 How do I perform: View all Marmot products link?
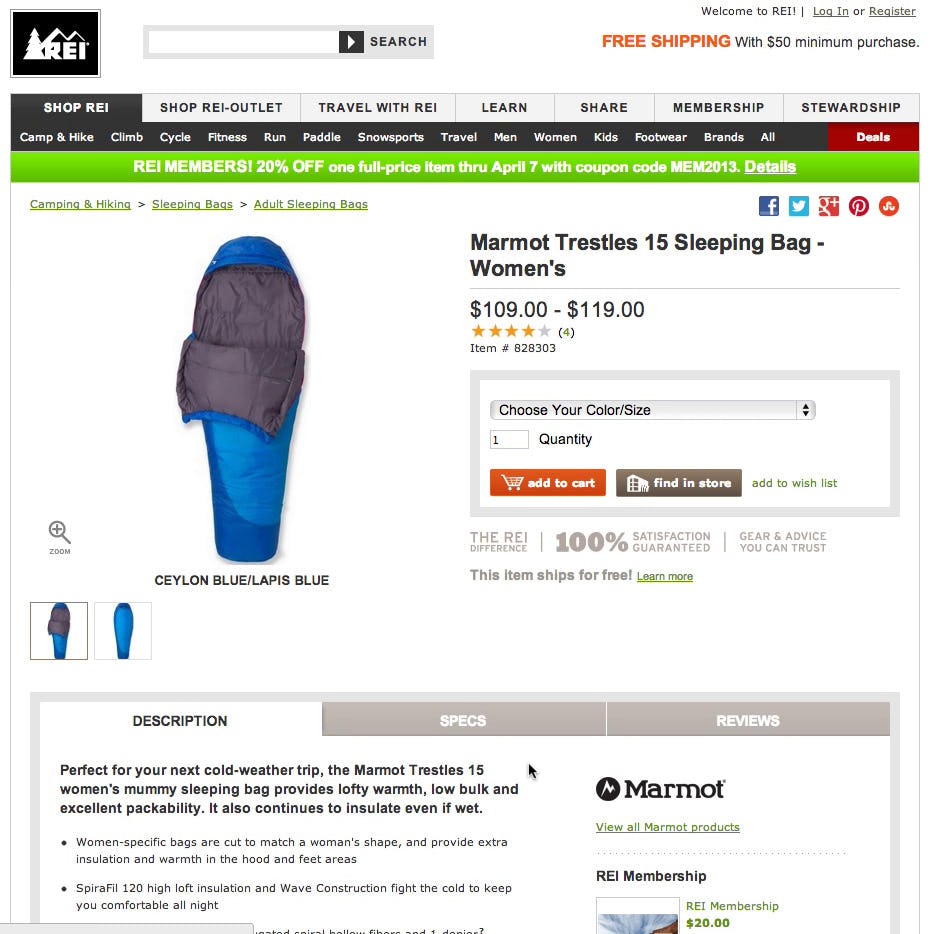(x=668, y=827)
